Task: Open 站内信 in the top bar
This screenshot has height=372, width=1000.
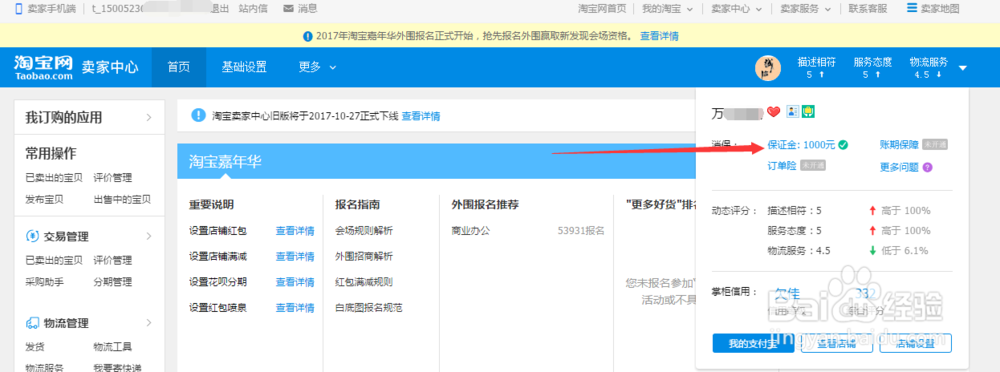Action: (x=253, y=9)
